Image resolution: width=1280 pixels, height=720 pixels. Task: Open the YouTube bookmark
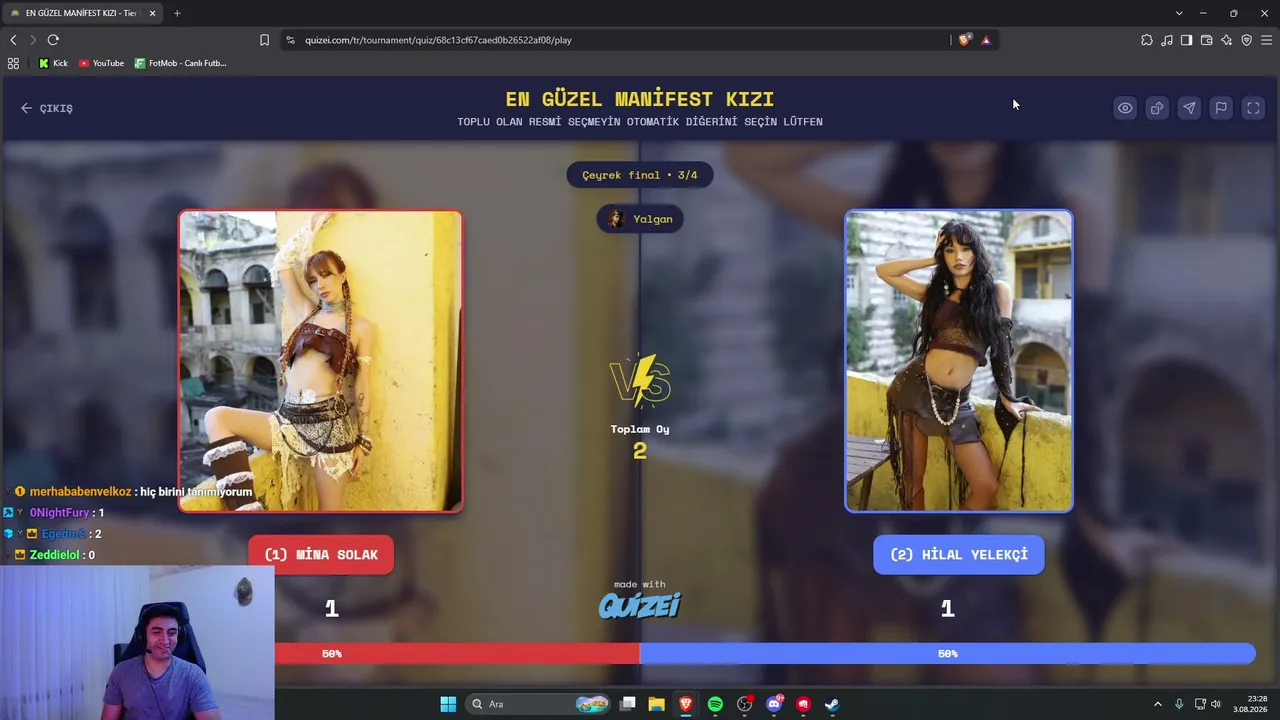pos(101,63)
